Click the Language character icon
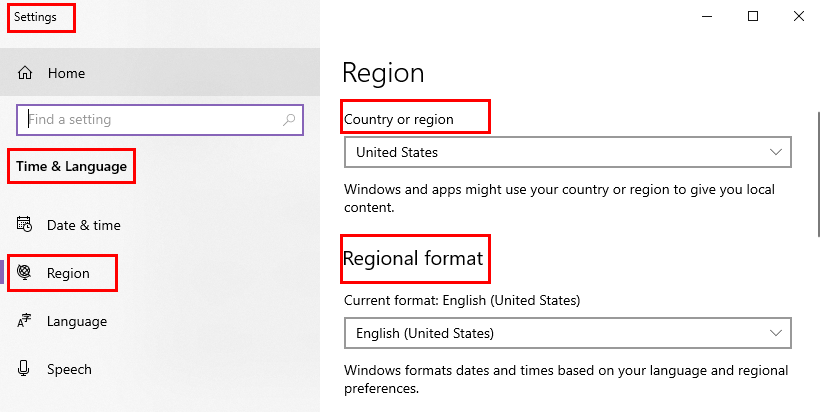 click(24, 321)
